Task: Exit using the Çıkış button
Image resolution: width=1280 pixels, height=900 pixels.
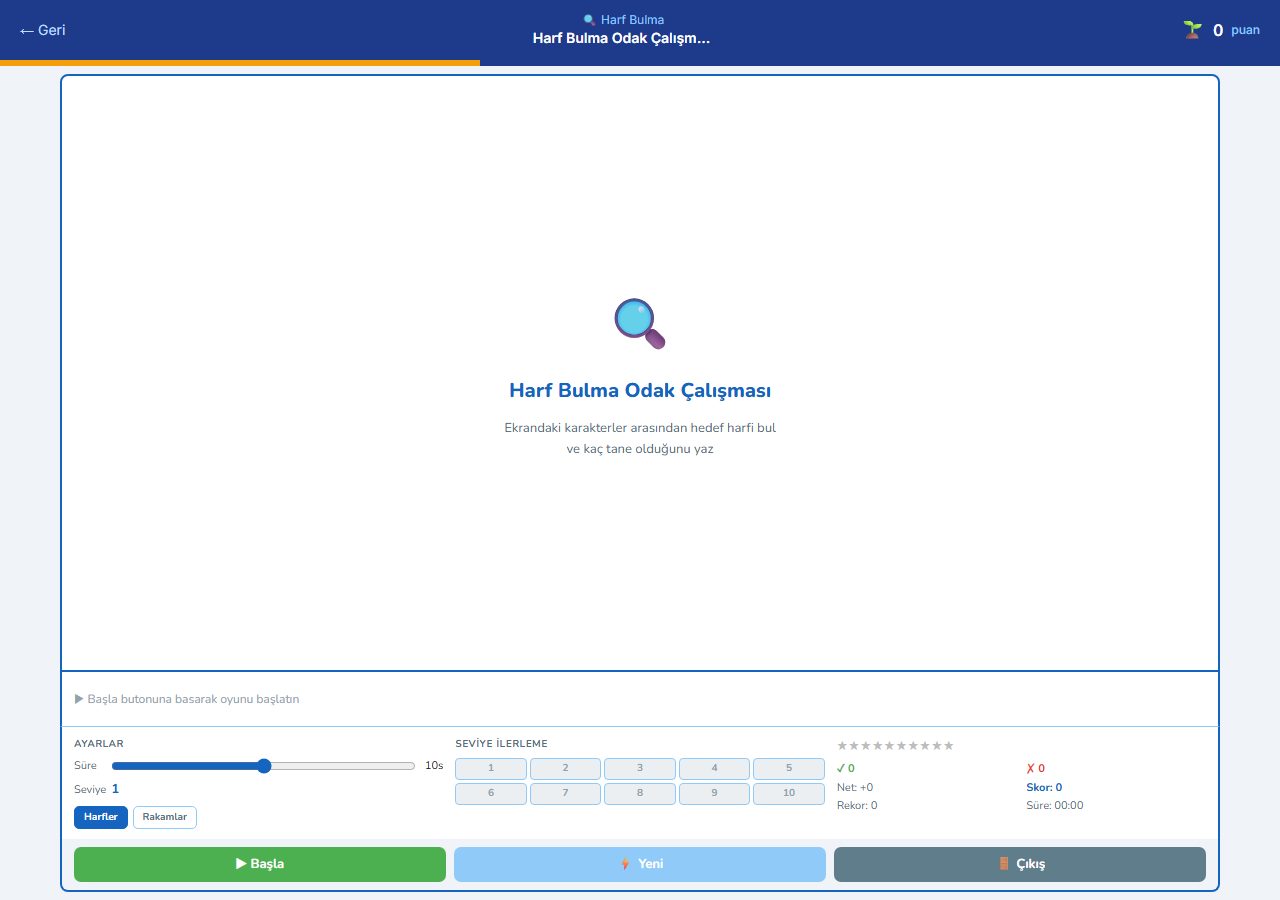Action: click(1020, 864)
